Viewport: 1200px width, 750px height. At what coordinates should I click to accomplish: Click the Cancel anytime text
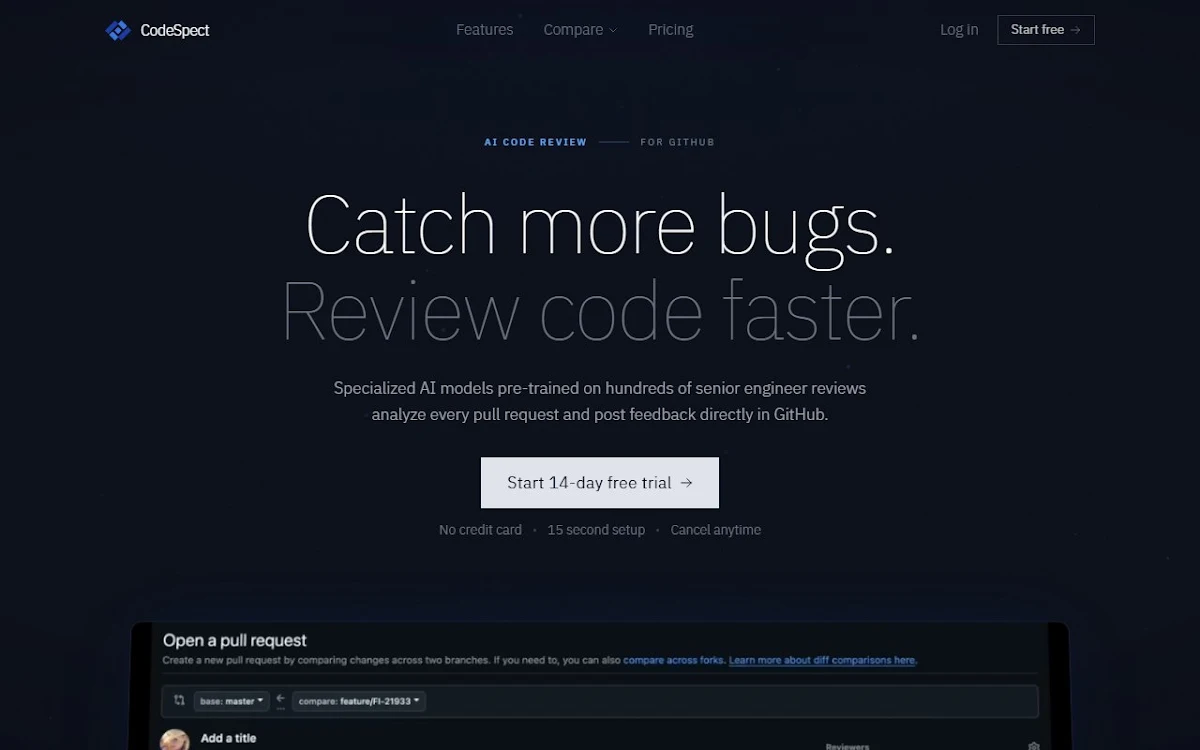(715, 530)
